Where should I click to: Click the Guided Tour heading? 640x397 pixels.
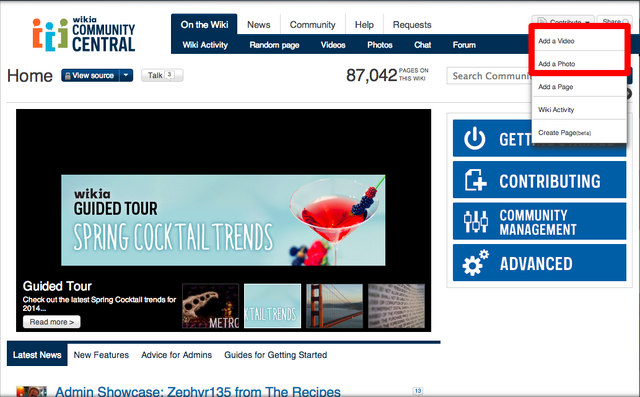pyautogui.click(x=57, y=286)
